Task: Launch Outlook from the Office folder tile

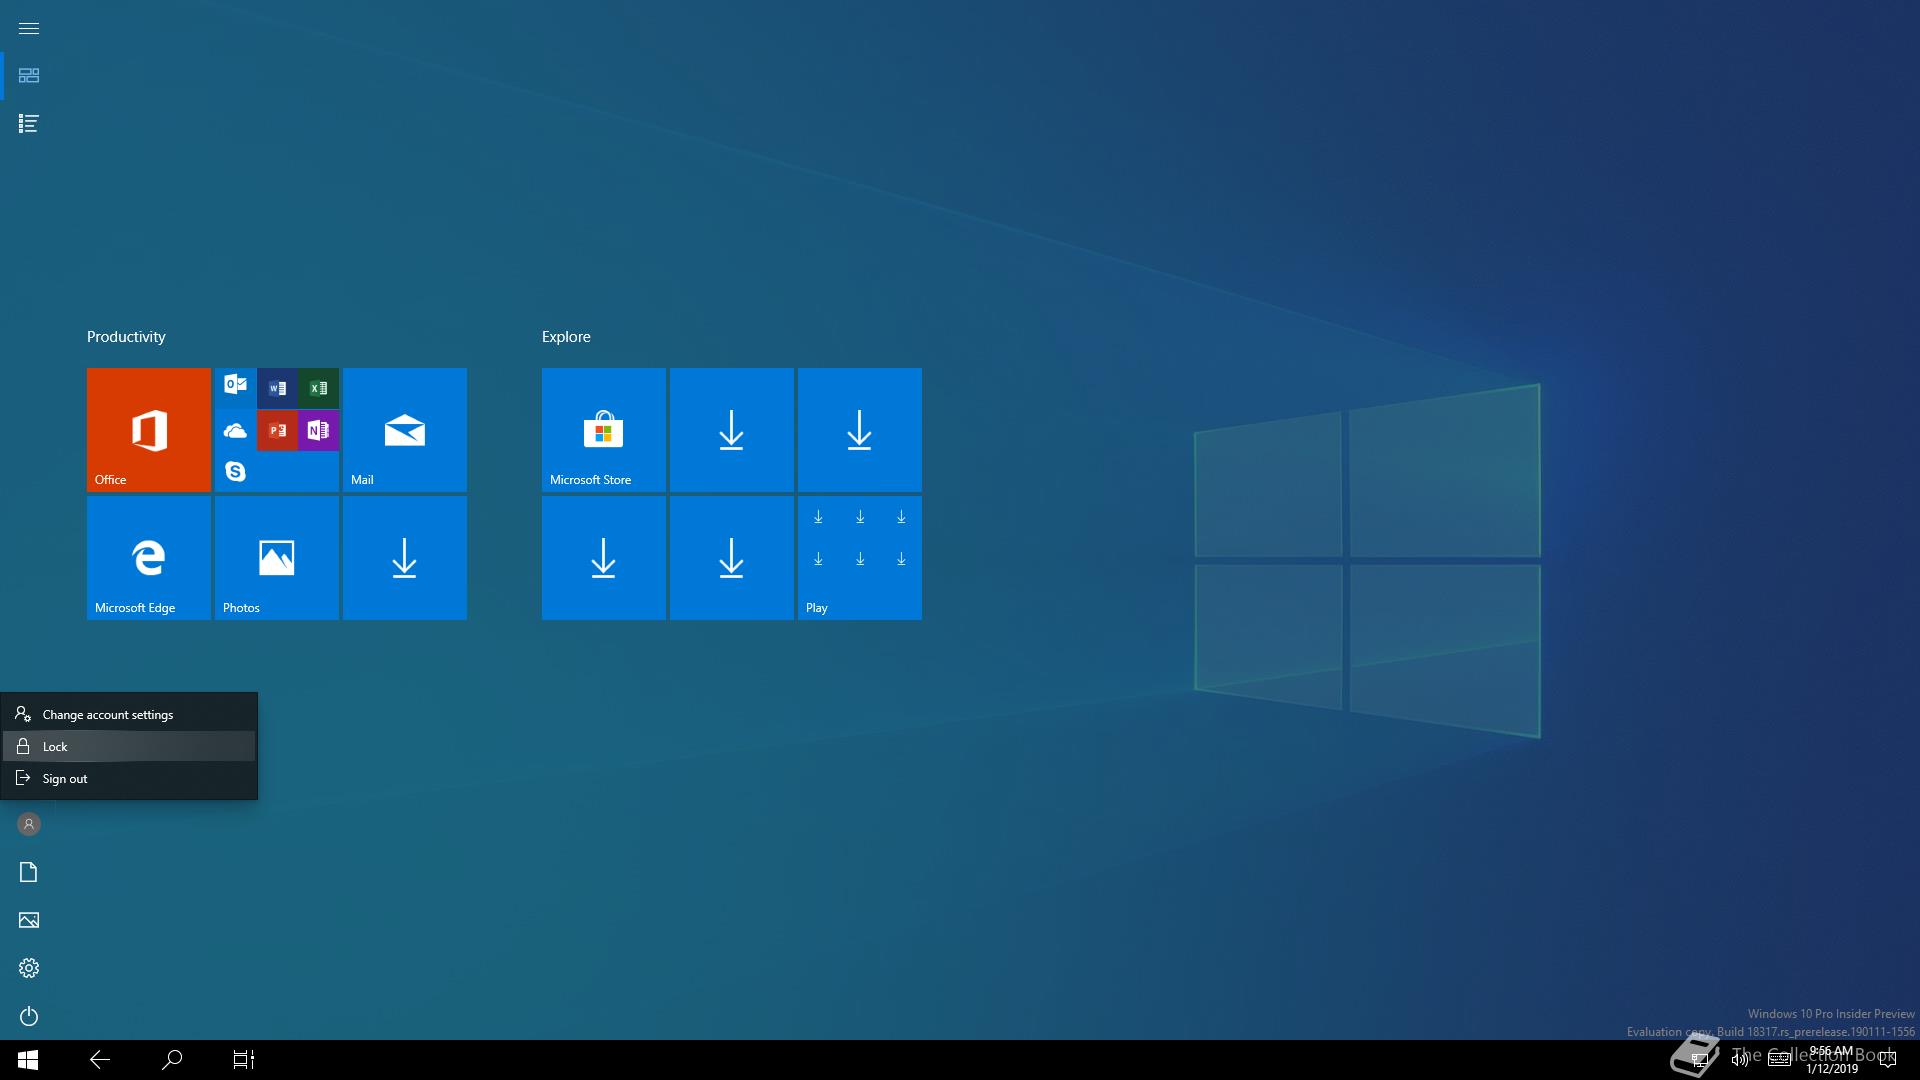Action: click(x=236, y=384)
